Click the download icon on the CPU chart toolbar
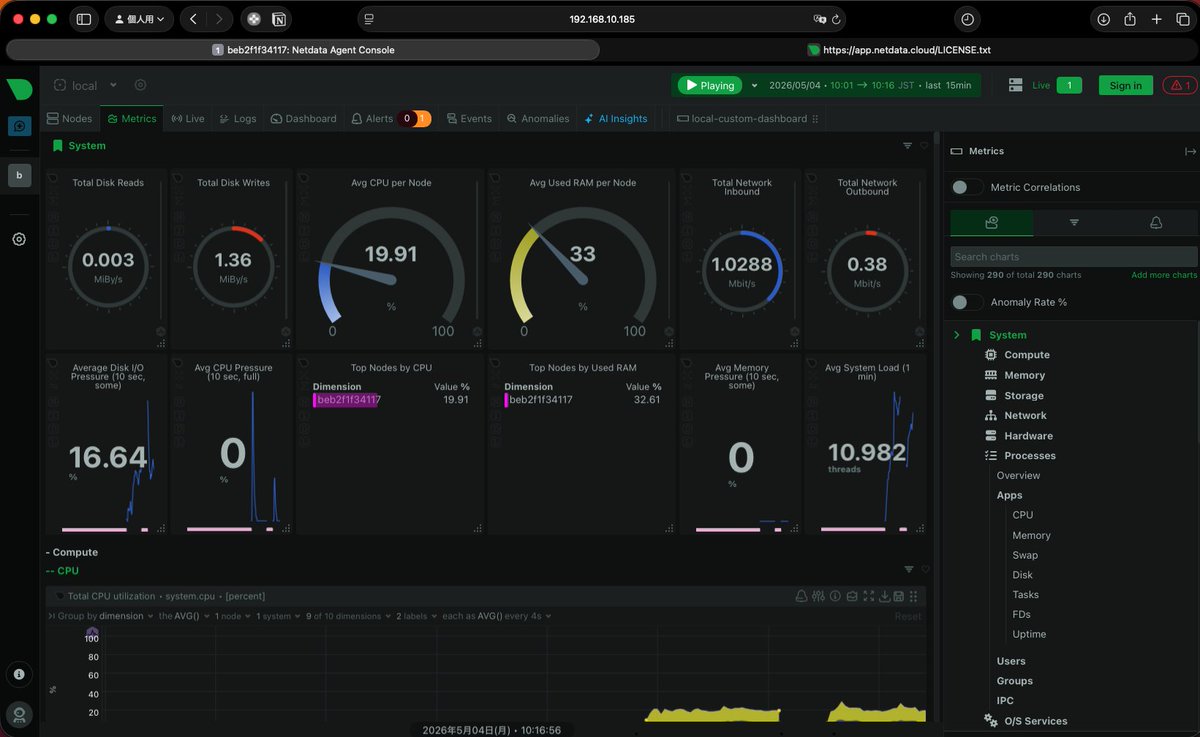The width and height of the screenshot is (1200, 737). click(x=884, y=596)
